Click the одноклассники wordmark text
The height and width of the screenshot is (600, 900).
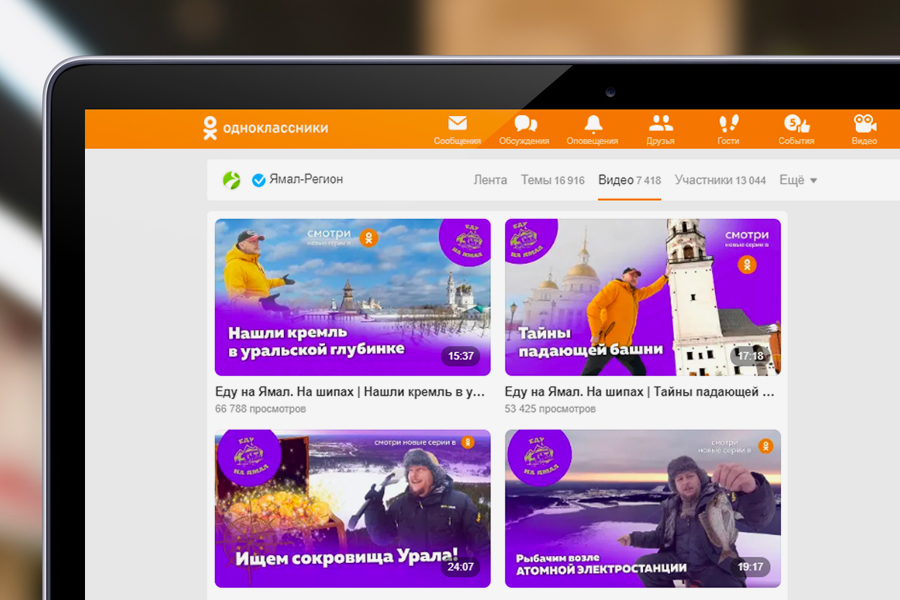click(276, 128)
